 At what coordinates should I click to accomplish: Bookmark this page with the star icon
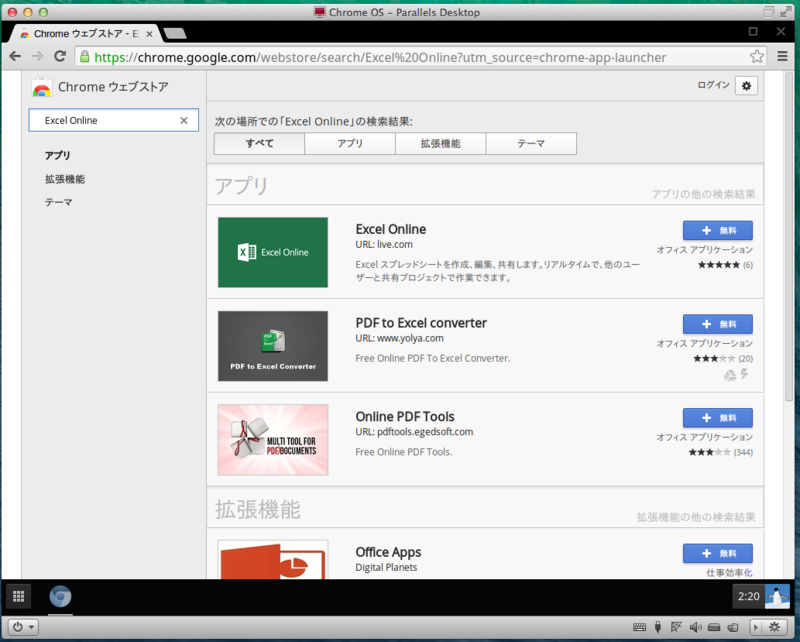(x=757, y=57)
